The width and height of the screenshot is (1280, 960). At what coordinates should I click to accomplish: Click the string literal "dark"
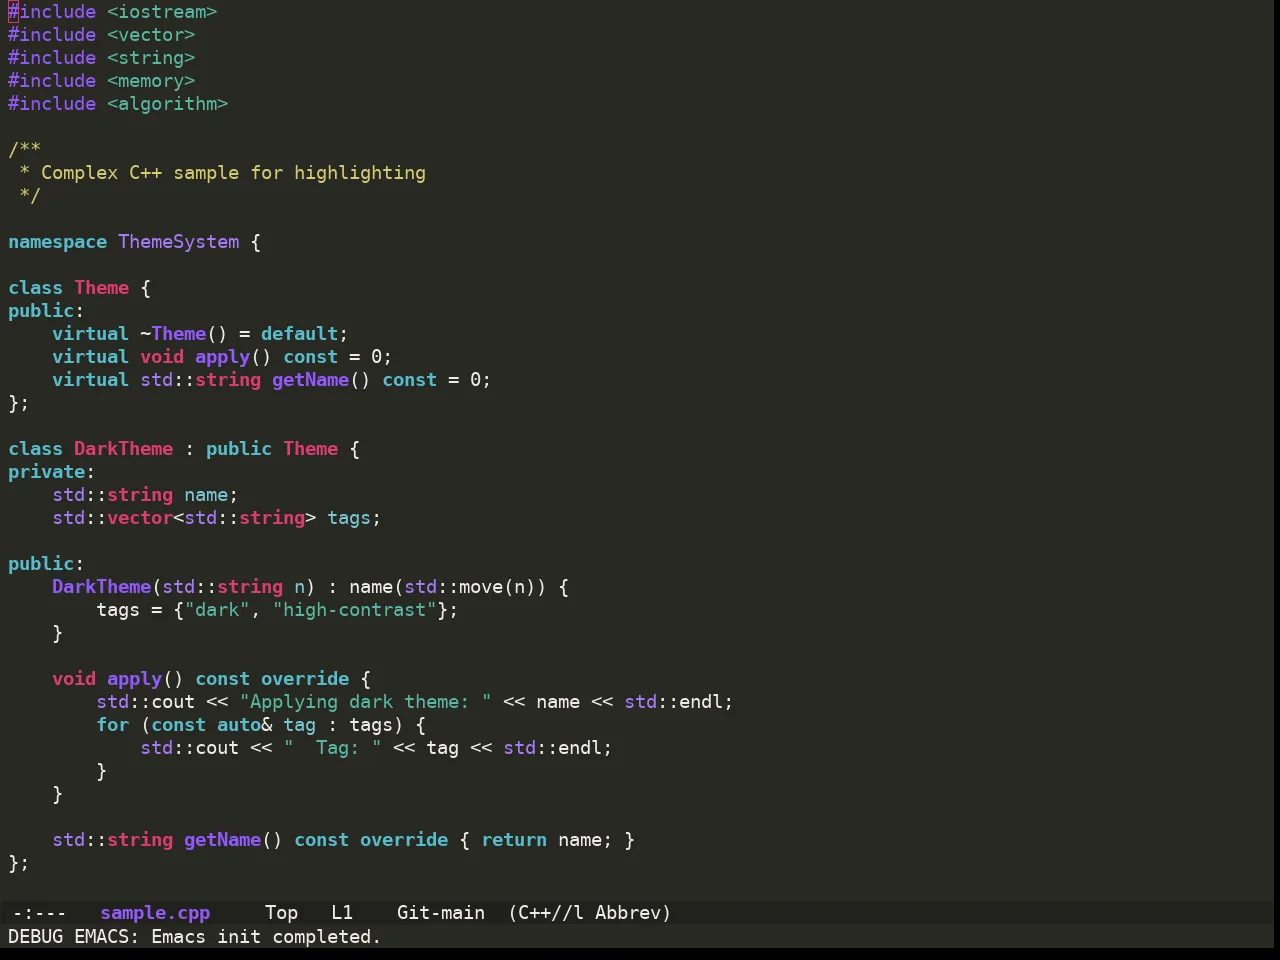217,610
